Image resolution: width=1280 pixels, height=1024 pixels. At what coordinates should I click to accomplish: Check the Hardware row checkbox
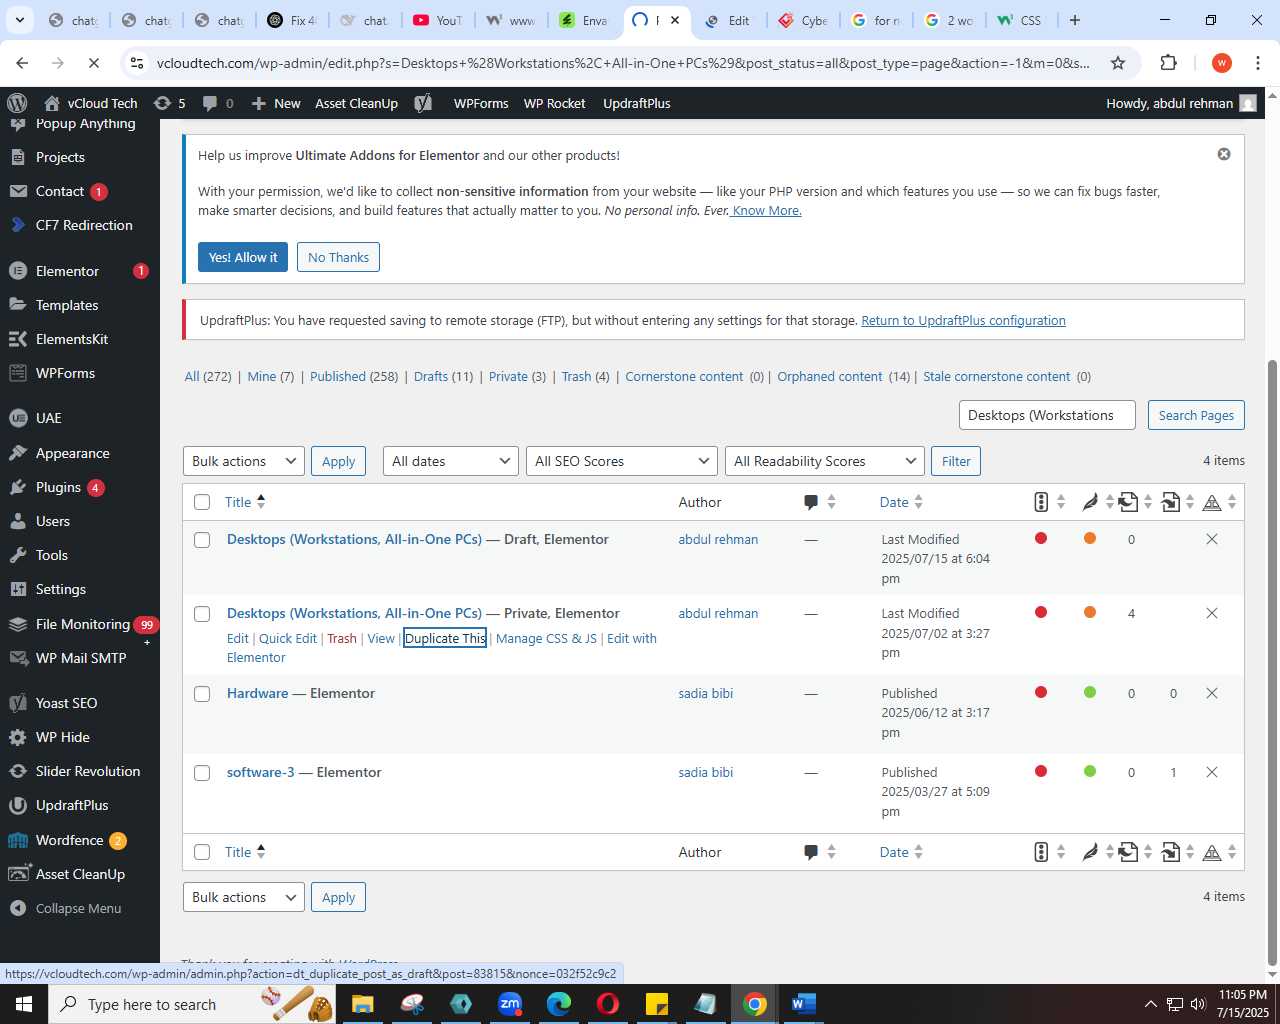[x=202, y=694]
